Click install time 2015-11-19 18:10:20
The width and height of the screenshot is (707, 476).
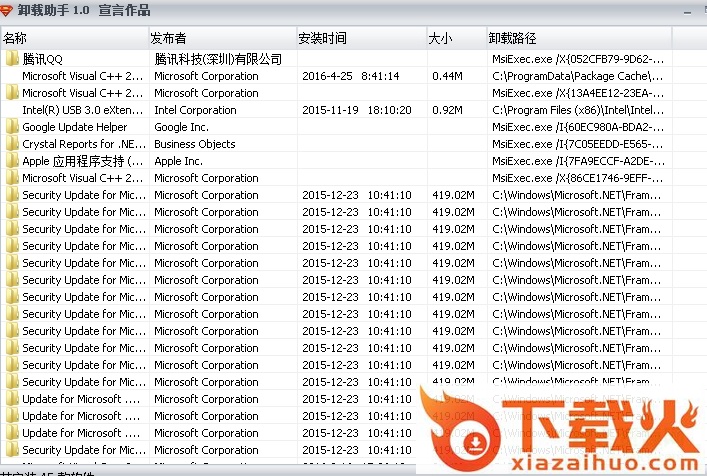point(357,110)
